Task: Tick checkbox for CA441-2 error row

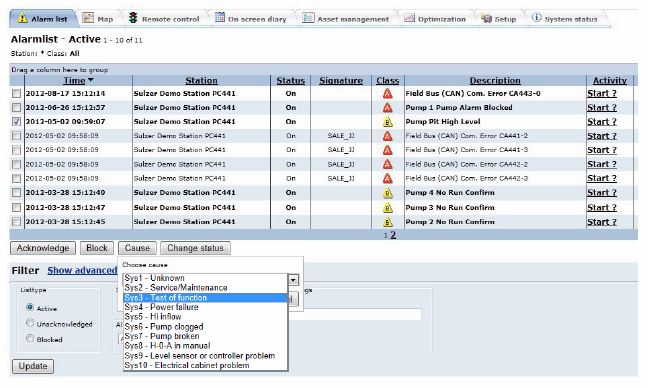Action: pos(16,136)
